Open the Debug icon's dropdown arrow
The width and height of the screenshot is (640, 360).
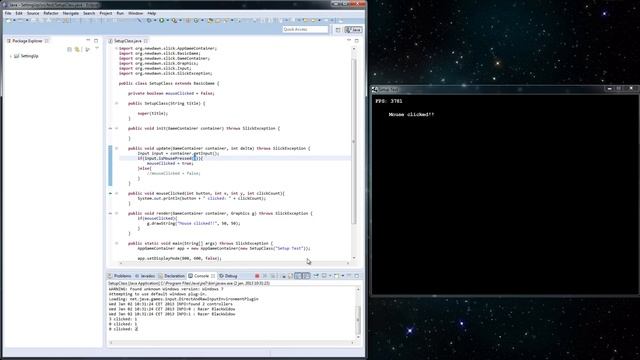click(x=155, y=20)
